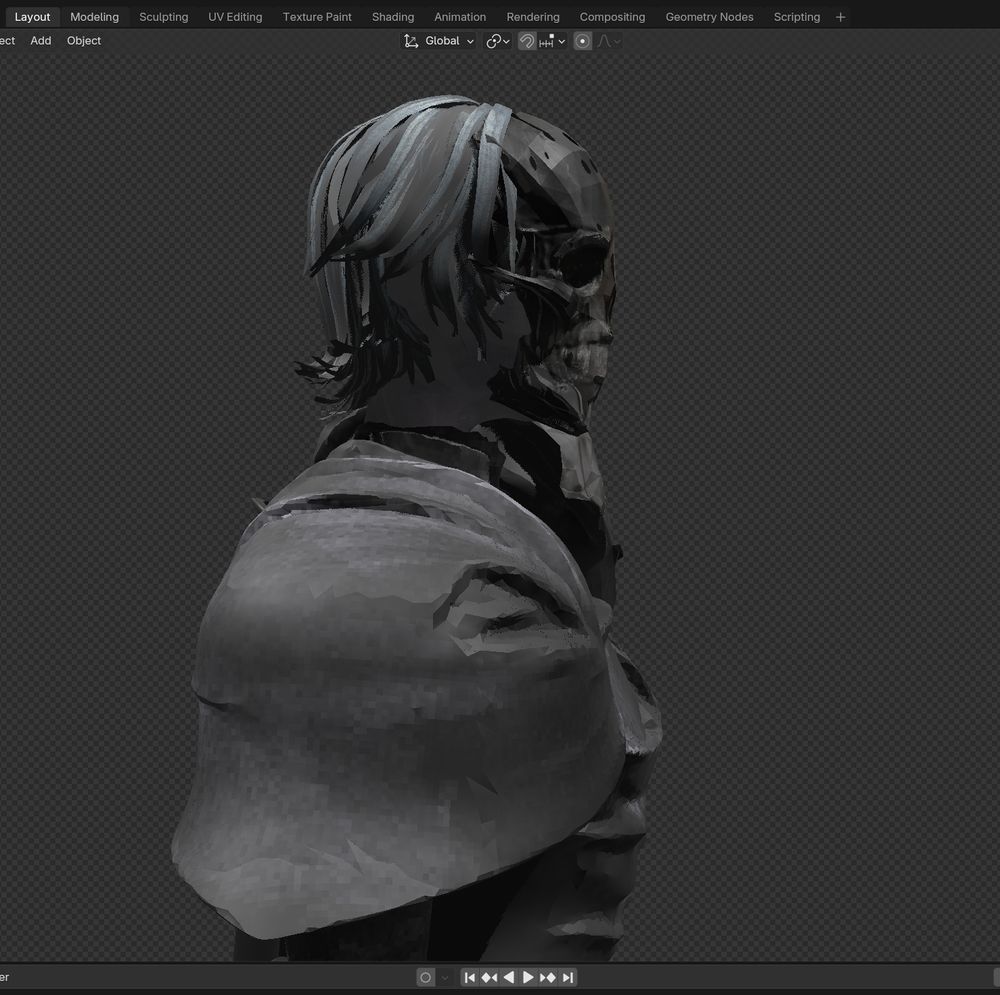Switch to the Animation workspace tab
Viewport: 1000px width, 995px height.
point(460,17)
